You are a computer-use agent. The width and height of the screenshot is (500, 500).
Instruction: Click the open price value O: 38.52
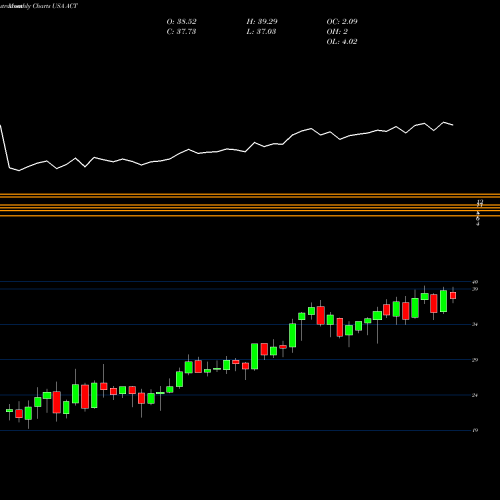pos(181,22)
